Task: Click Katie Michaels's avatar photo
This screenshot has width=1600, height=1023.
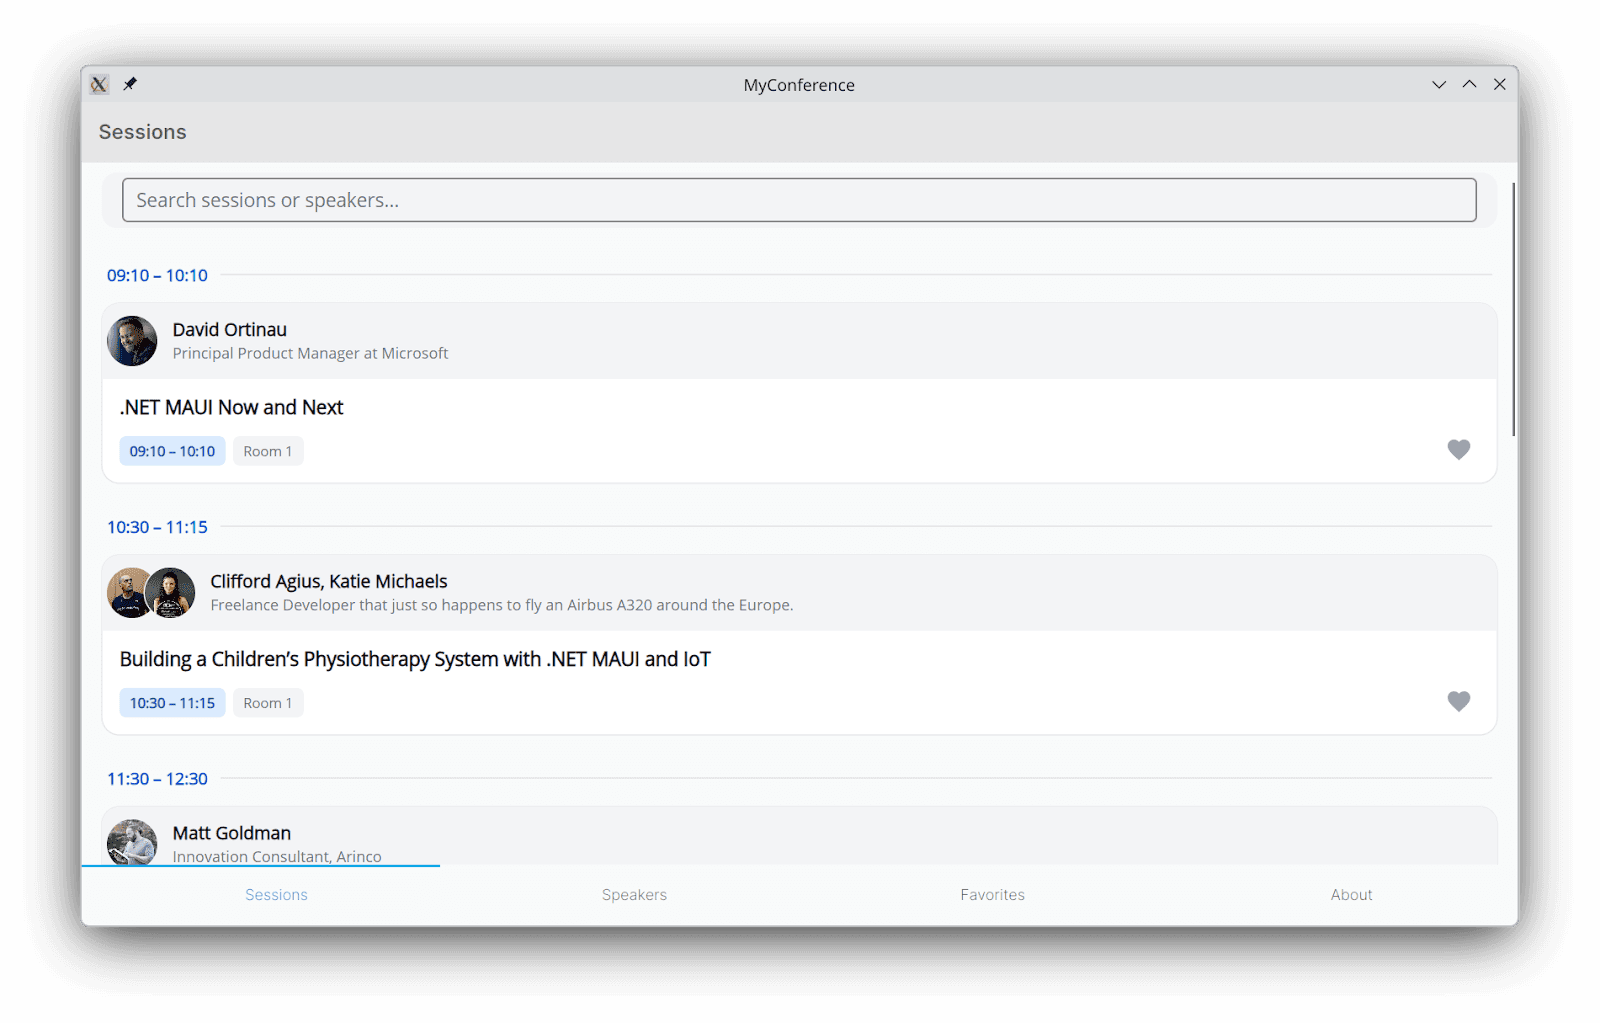Action: (x=170, y=593)
